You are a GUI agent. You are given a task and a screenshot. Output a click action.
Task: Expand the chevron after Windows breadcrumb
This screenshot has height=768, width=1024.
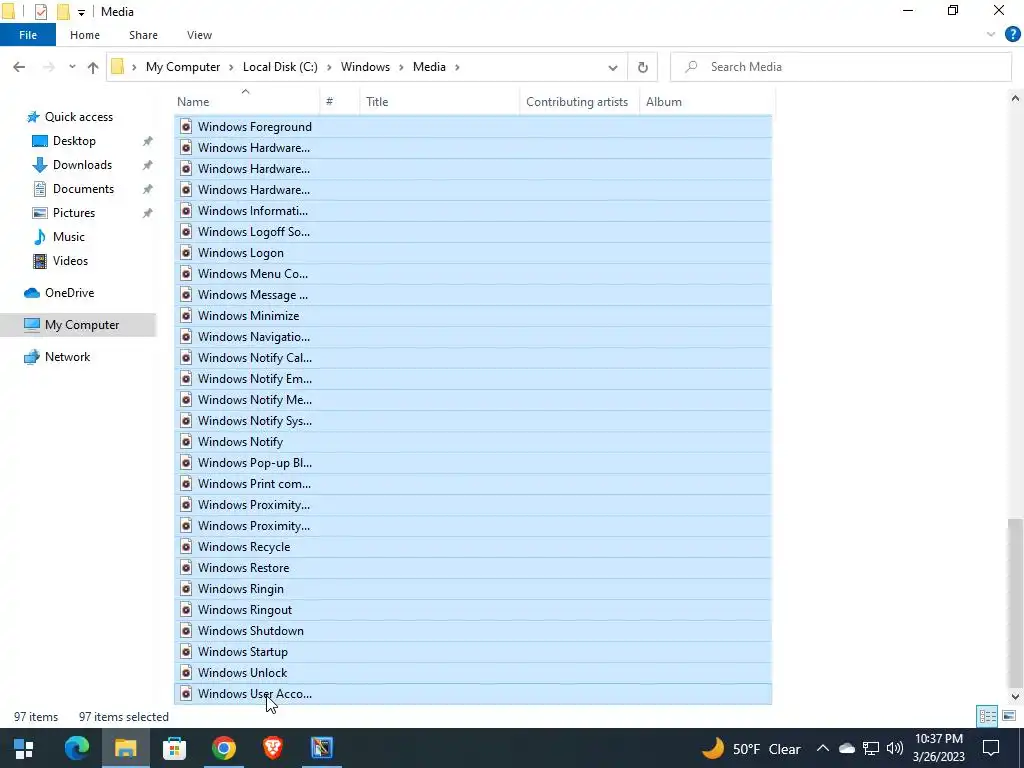pos(401,67)
